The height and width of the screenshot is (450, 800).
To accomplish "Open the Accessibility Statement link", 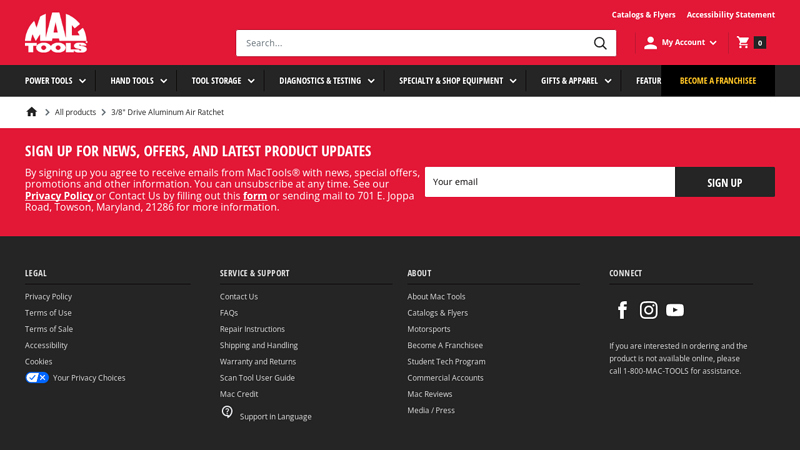I will pyautogui.click(x=730, y=15).
